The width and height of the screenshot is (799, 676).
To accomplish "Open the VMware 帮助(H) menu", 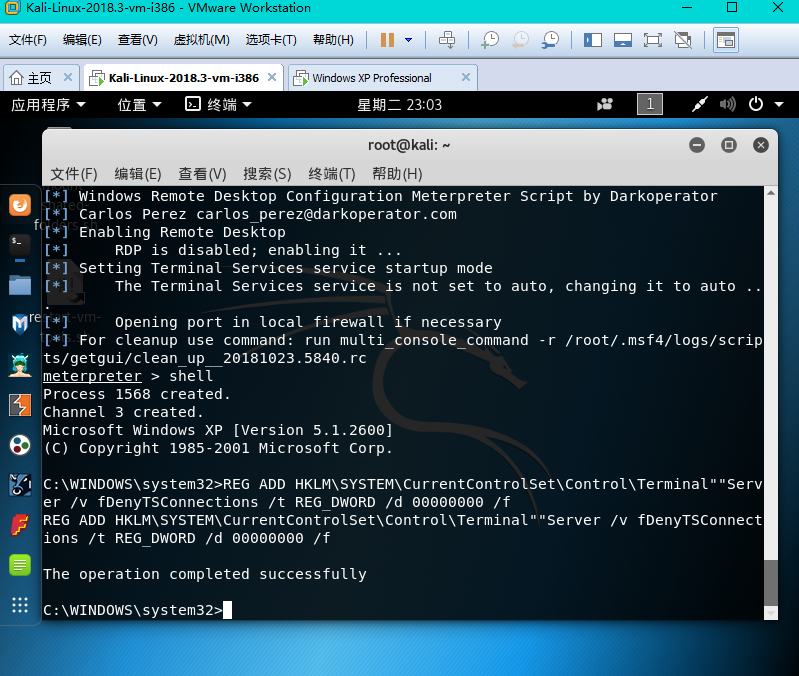I will [x=333, y=40].
